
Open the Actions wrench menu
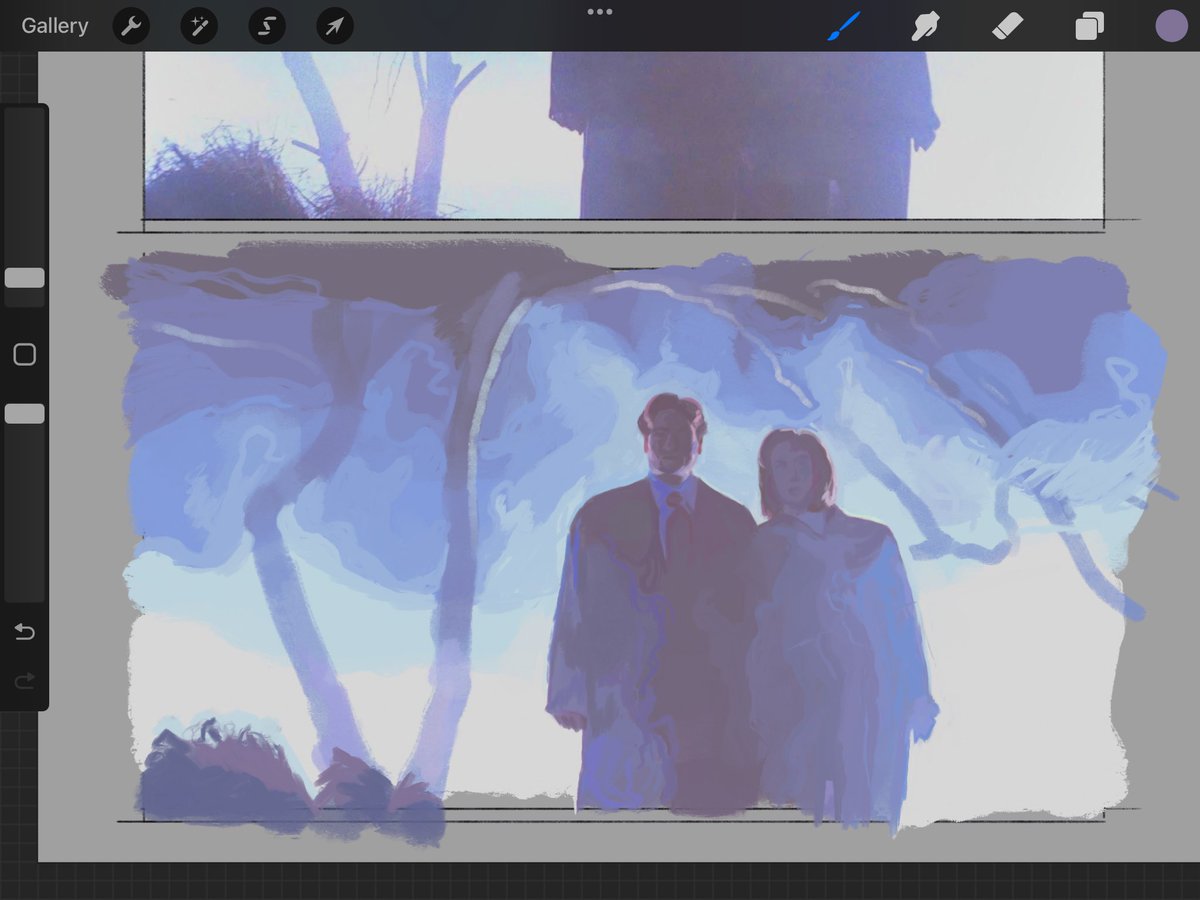point(131,26)
